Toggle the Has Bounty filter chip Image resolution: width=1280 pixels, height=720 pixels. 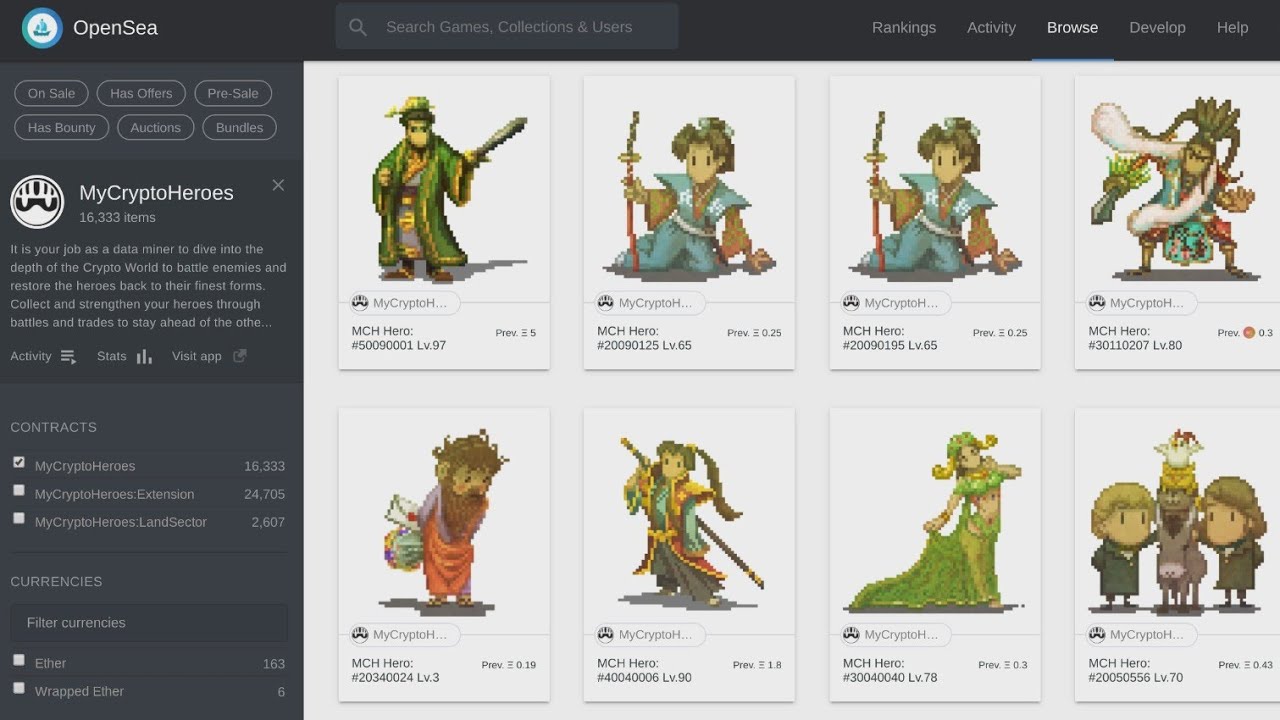[x=61, y=127]
